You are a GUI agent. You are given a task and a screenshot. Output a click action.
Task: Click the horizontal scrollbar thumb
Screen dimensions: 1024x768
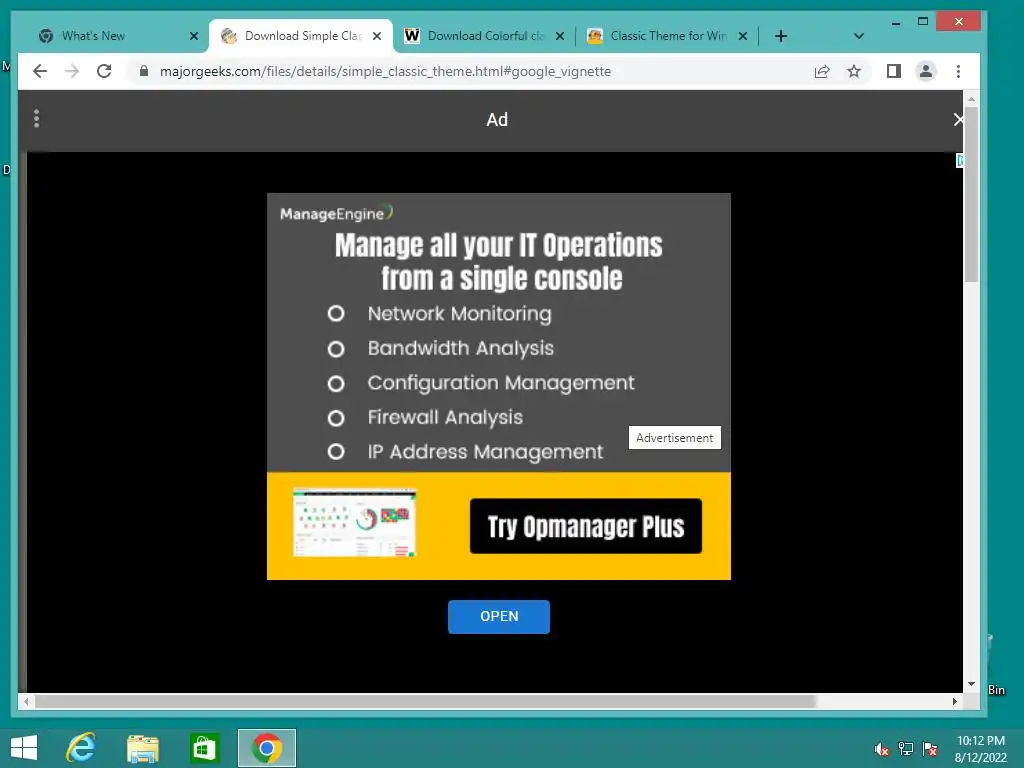424,701
